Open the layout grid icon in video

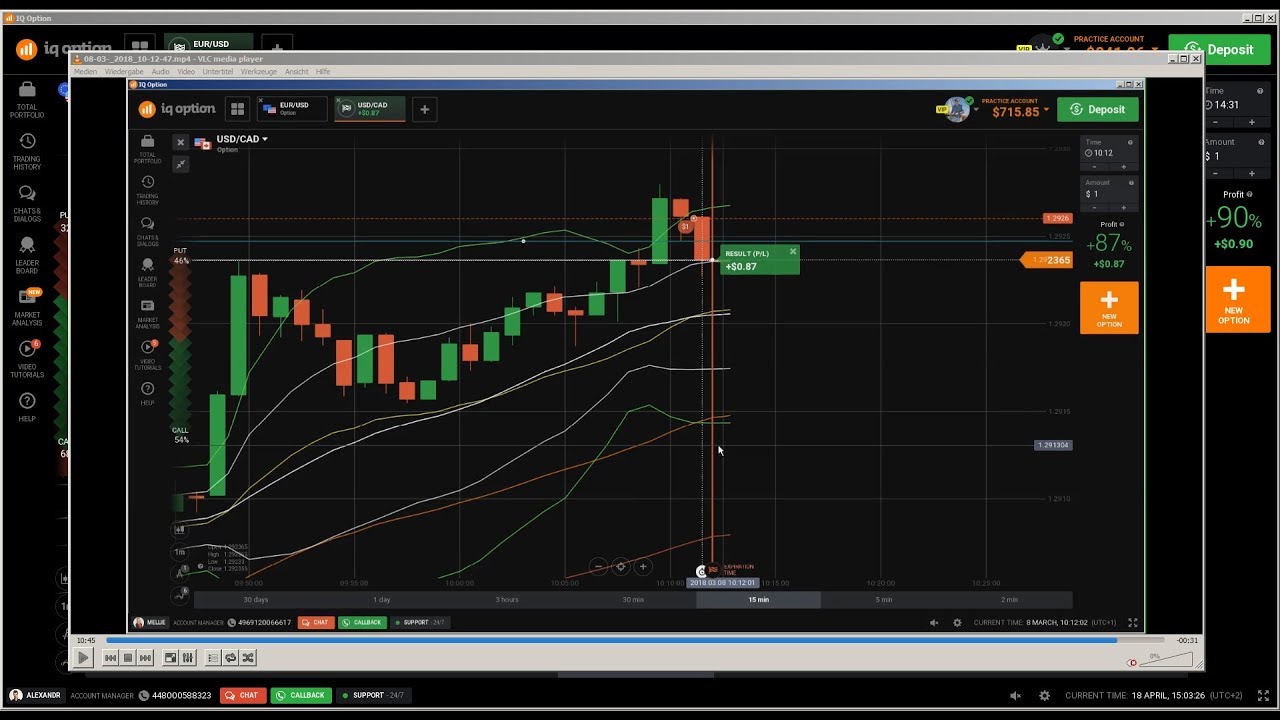click(x=237, y=109)
